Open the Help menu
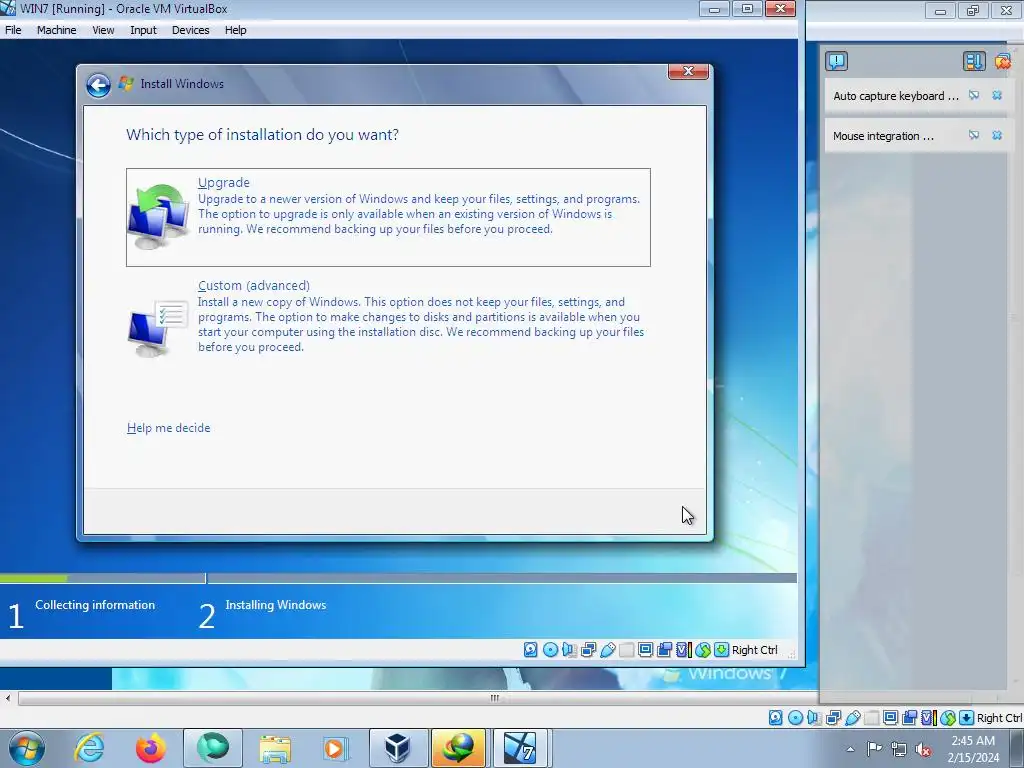Viewport: 1024px width, 768px height. [x=235, y=30]
